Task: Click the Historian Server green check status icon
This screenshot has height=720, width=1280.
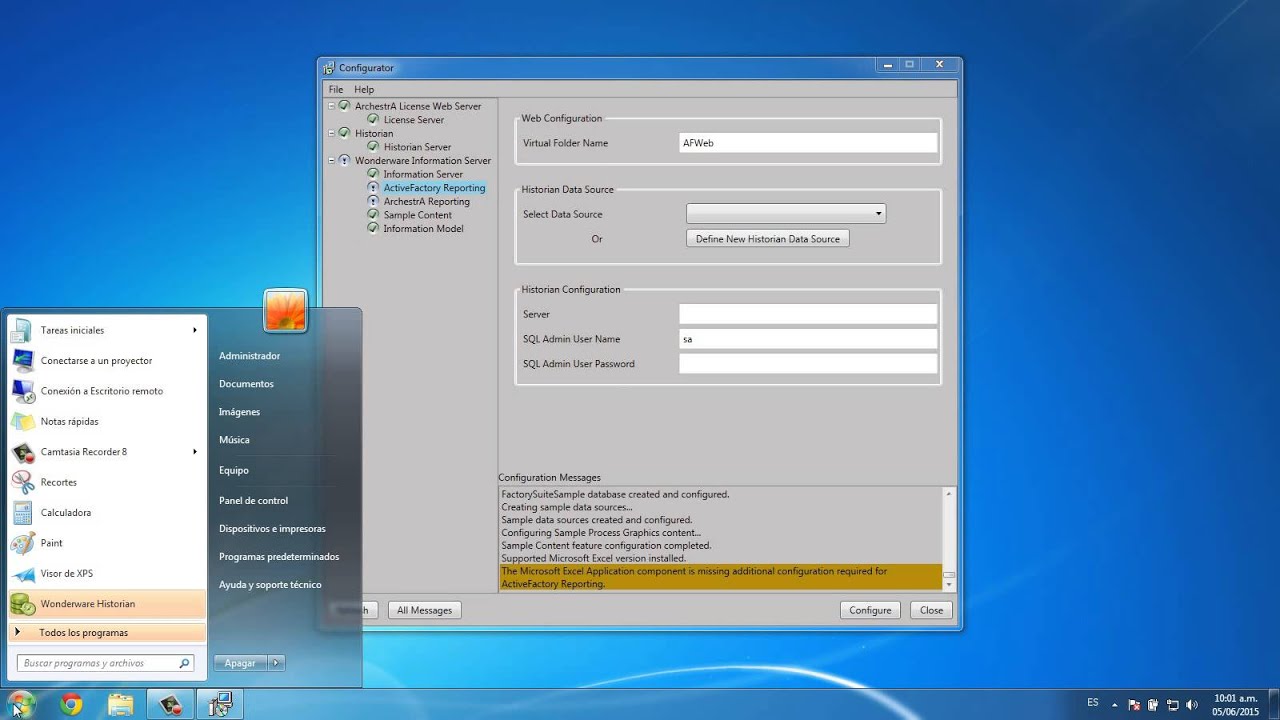Action: click(x=373, y=146)
